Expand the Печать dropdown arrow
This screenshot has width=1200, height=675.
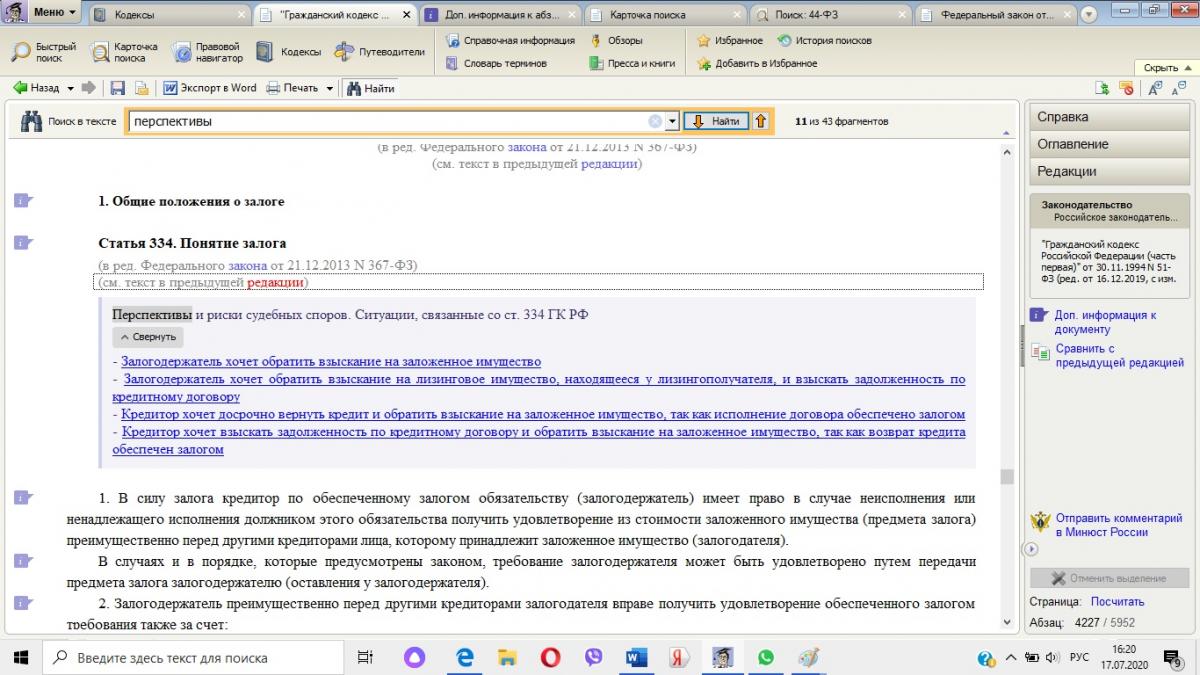pyautogui.click(x=329, y=88)
